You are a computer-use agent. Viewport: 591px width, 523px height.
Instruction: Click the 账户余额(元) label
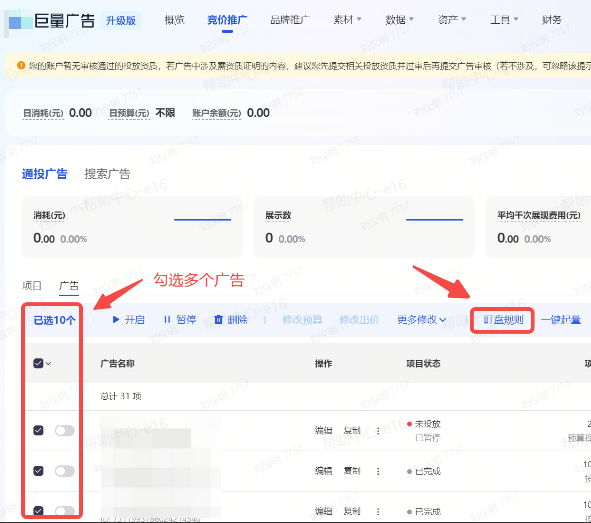point(216,113)
